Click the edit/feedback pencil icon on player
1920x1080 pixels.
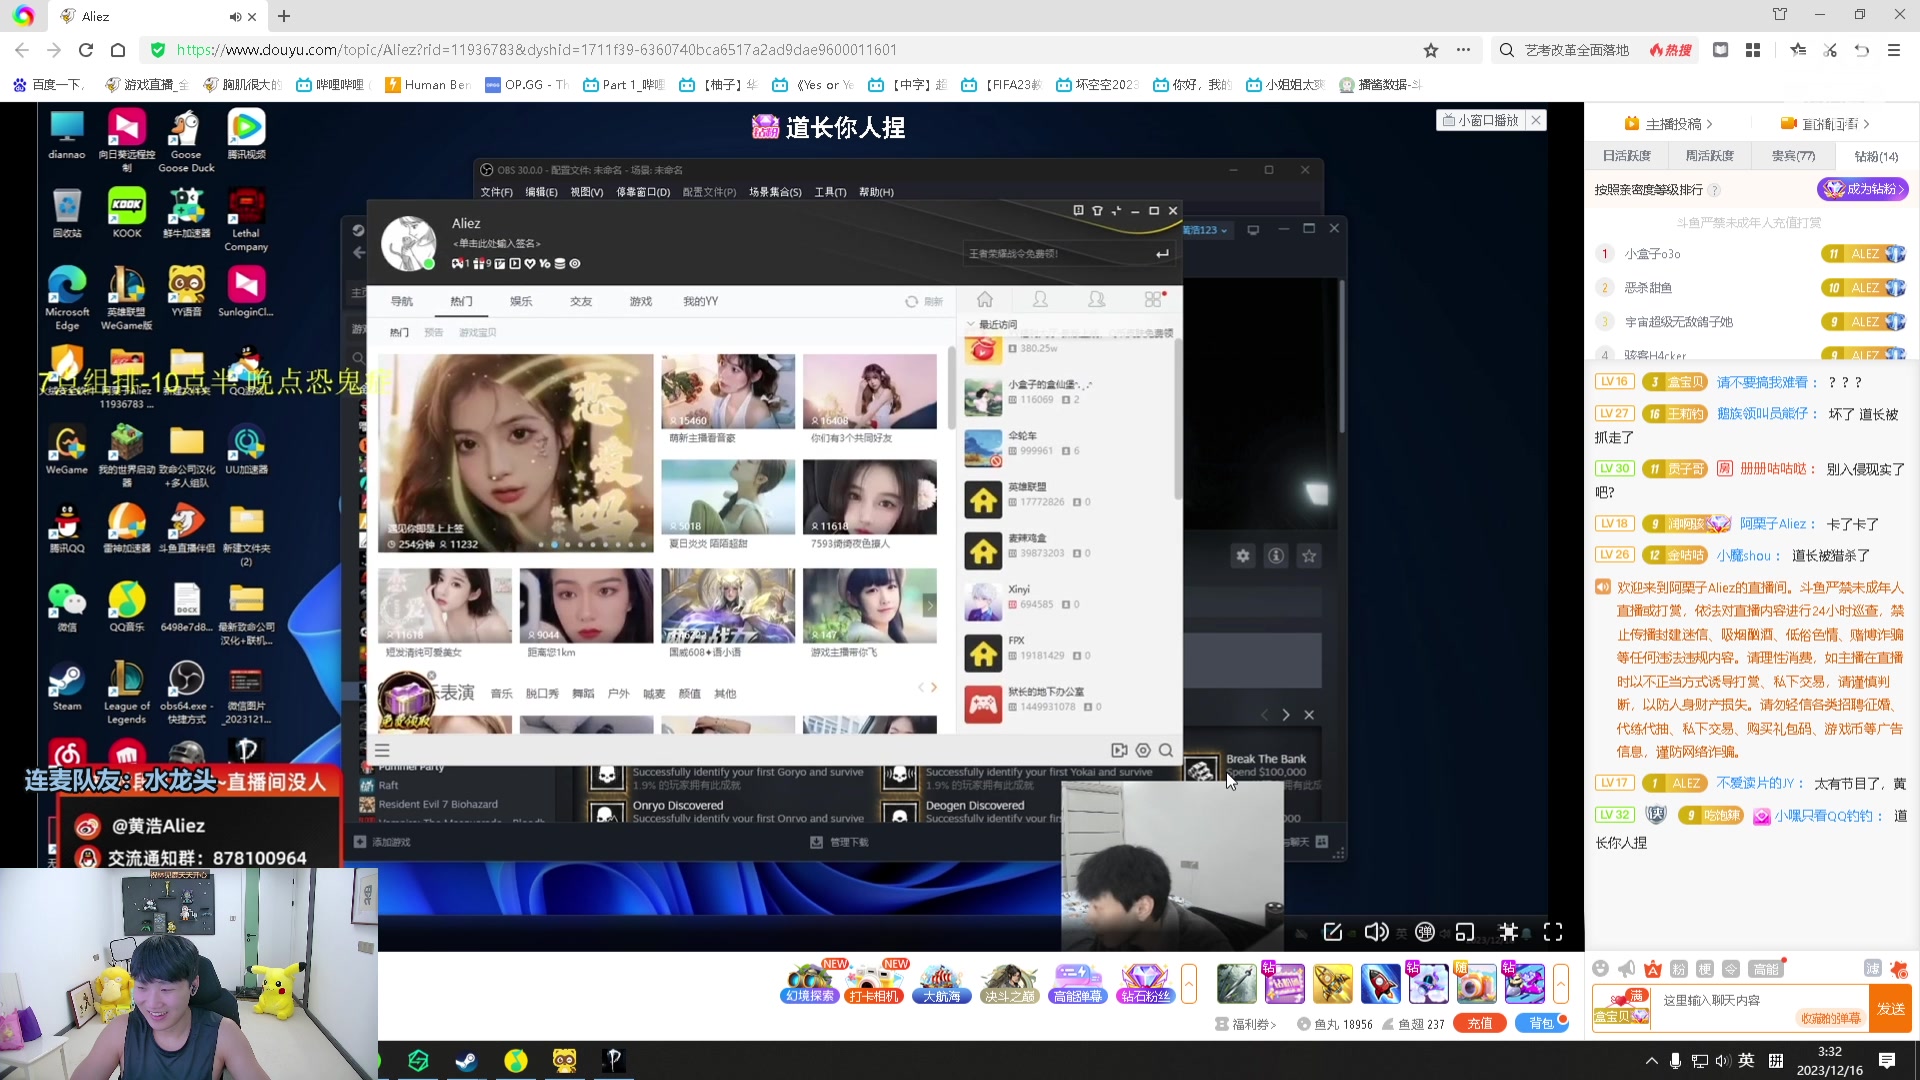point(1333,932)
